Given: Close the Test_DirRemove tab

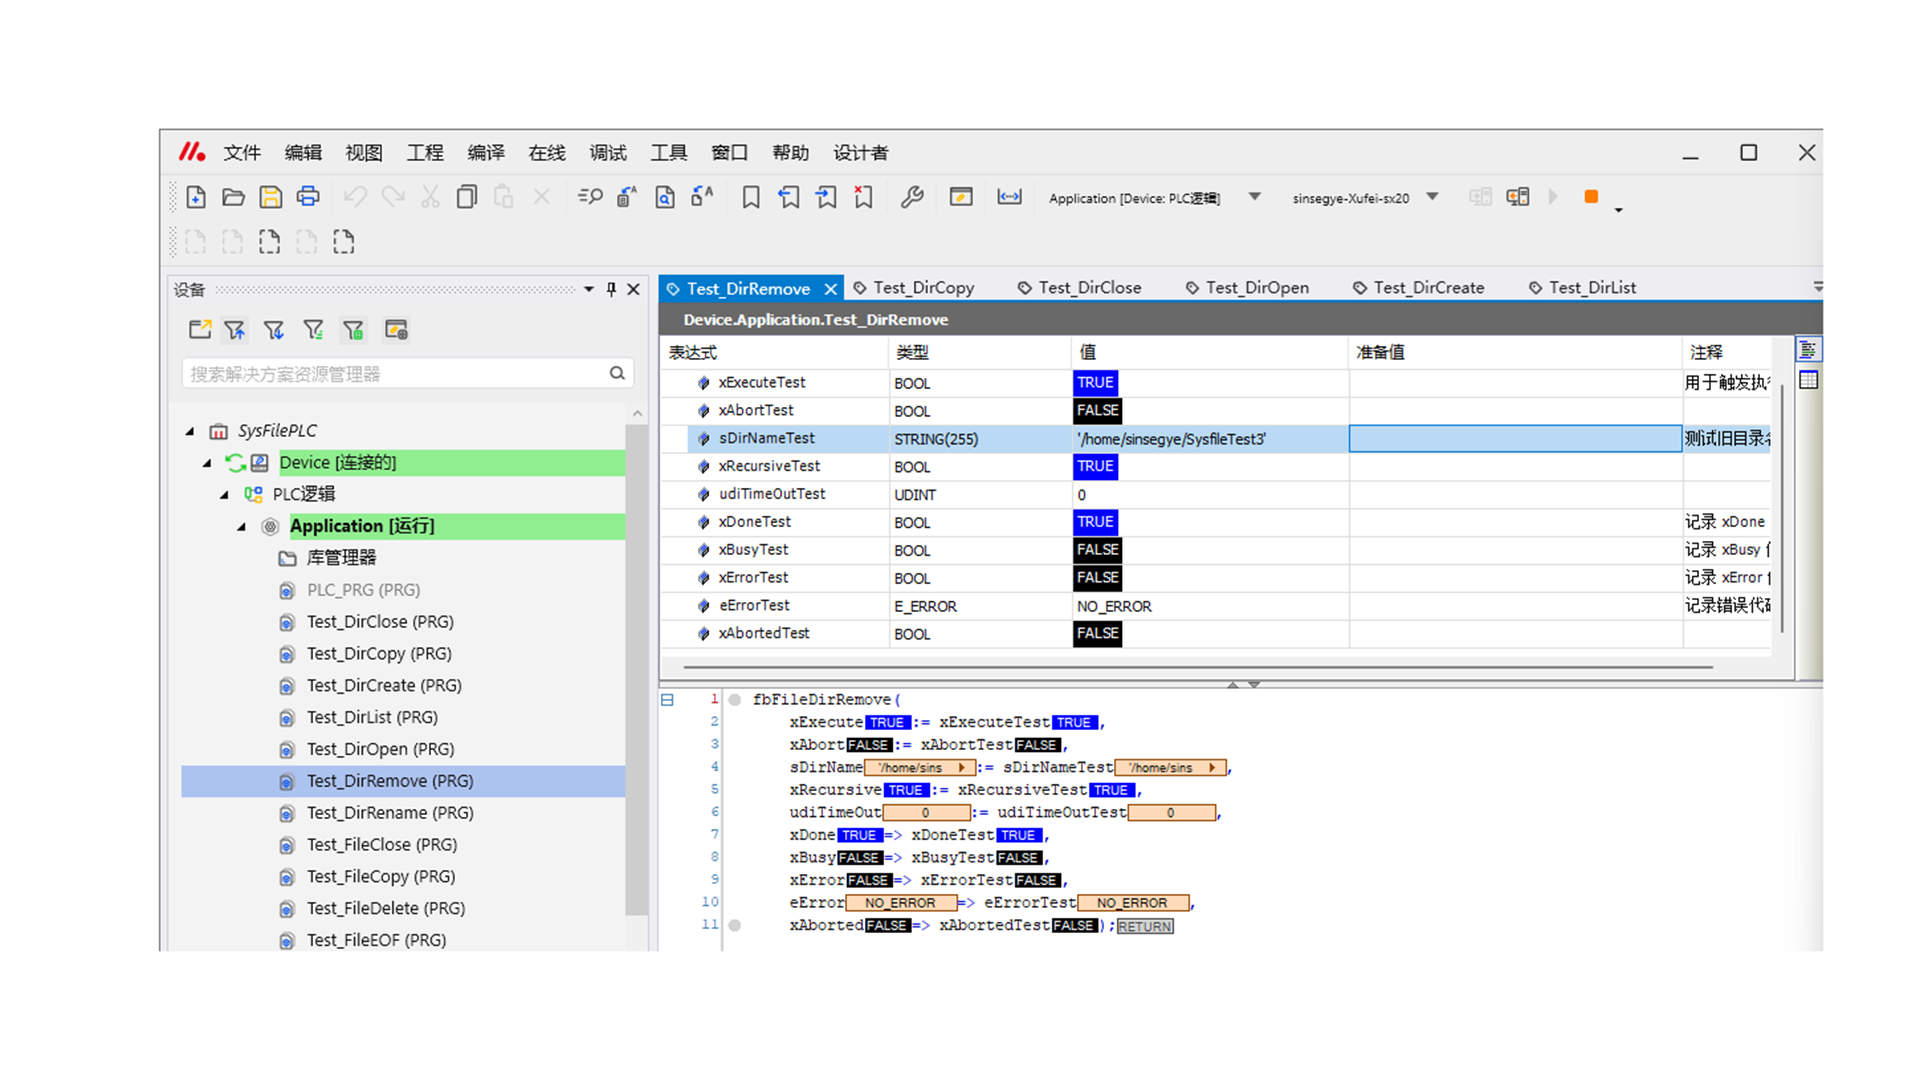Looking at the screenshot, I should (x=830, y=289).
